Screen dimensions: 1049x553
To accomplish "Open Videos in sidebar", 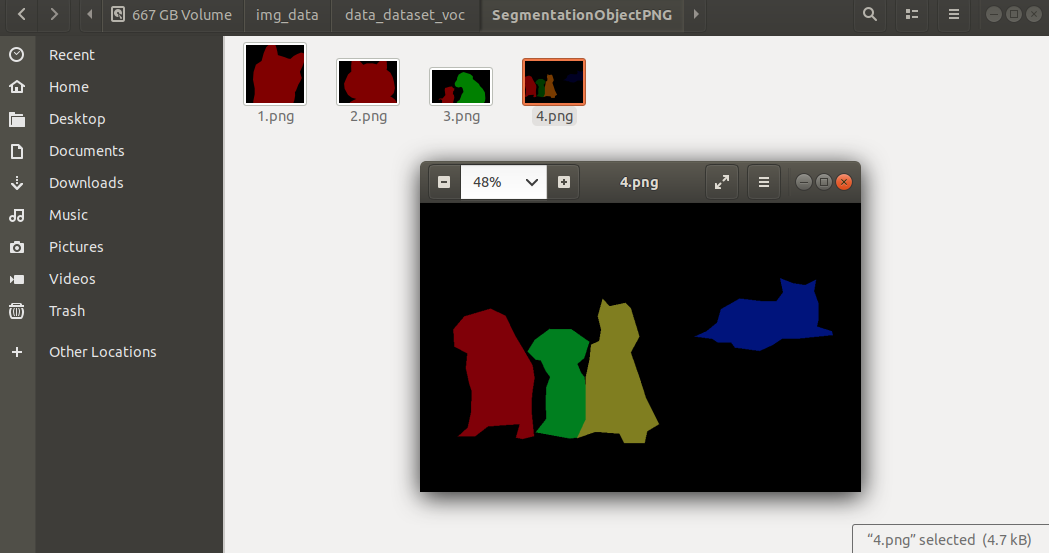I will point(72,279).
